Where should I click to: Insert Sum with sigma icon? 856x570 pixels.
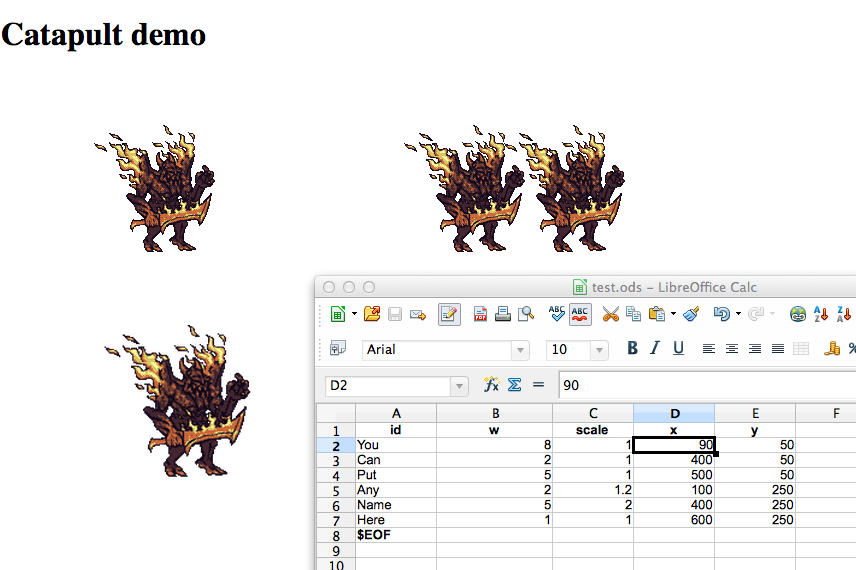[x=514, y=384]
